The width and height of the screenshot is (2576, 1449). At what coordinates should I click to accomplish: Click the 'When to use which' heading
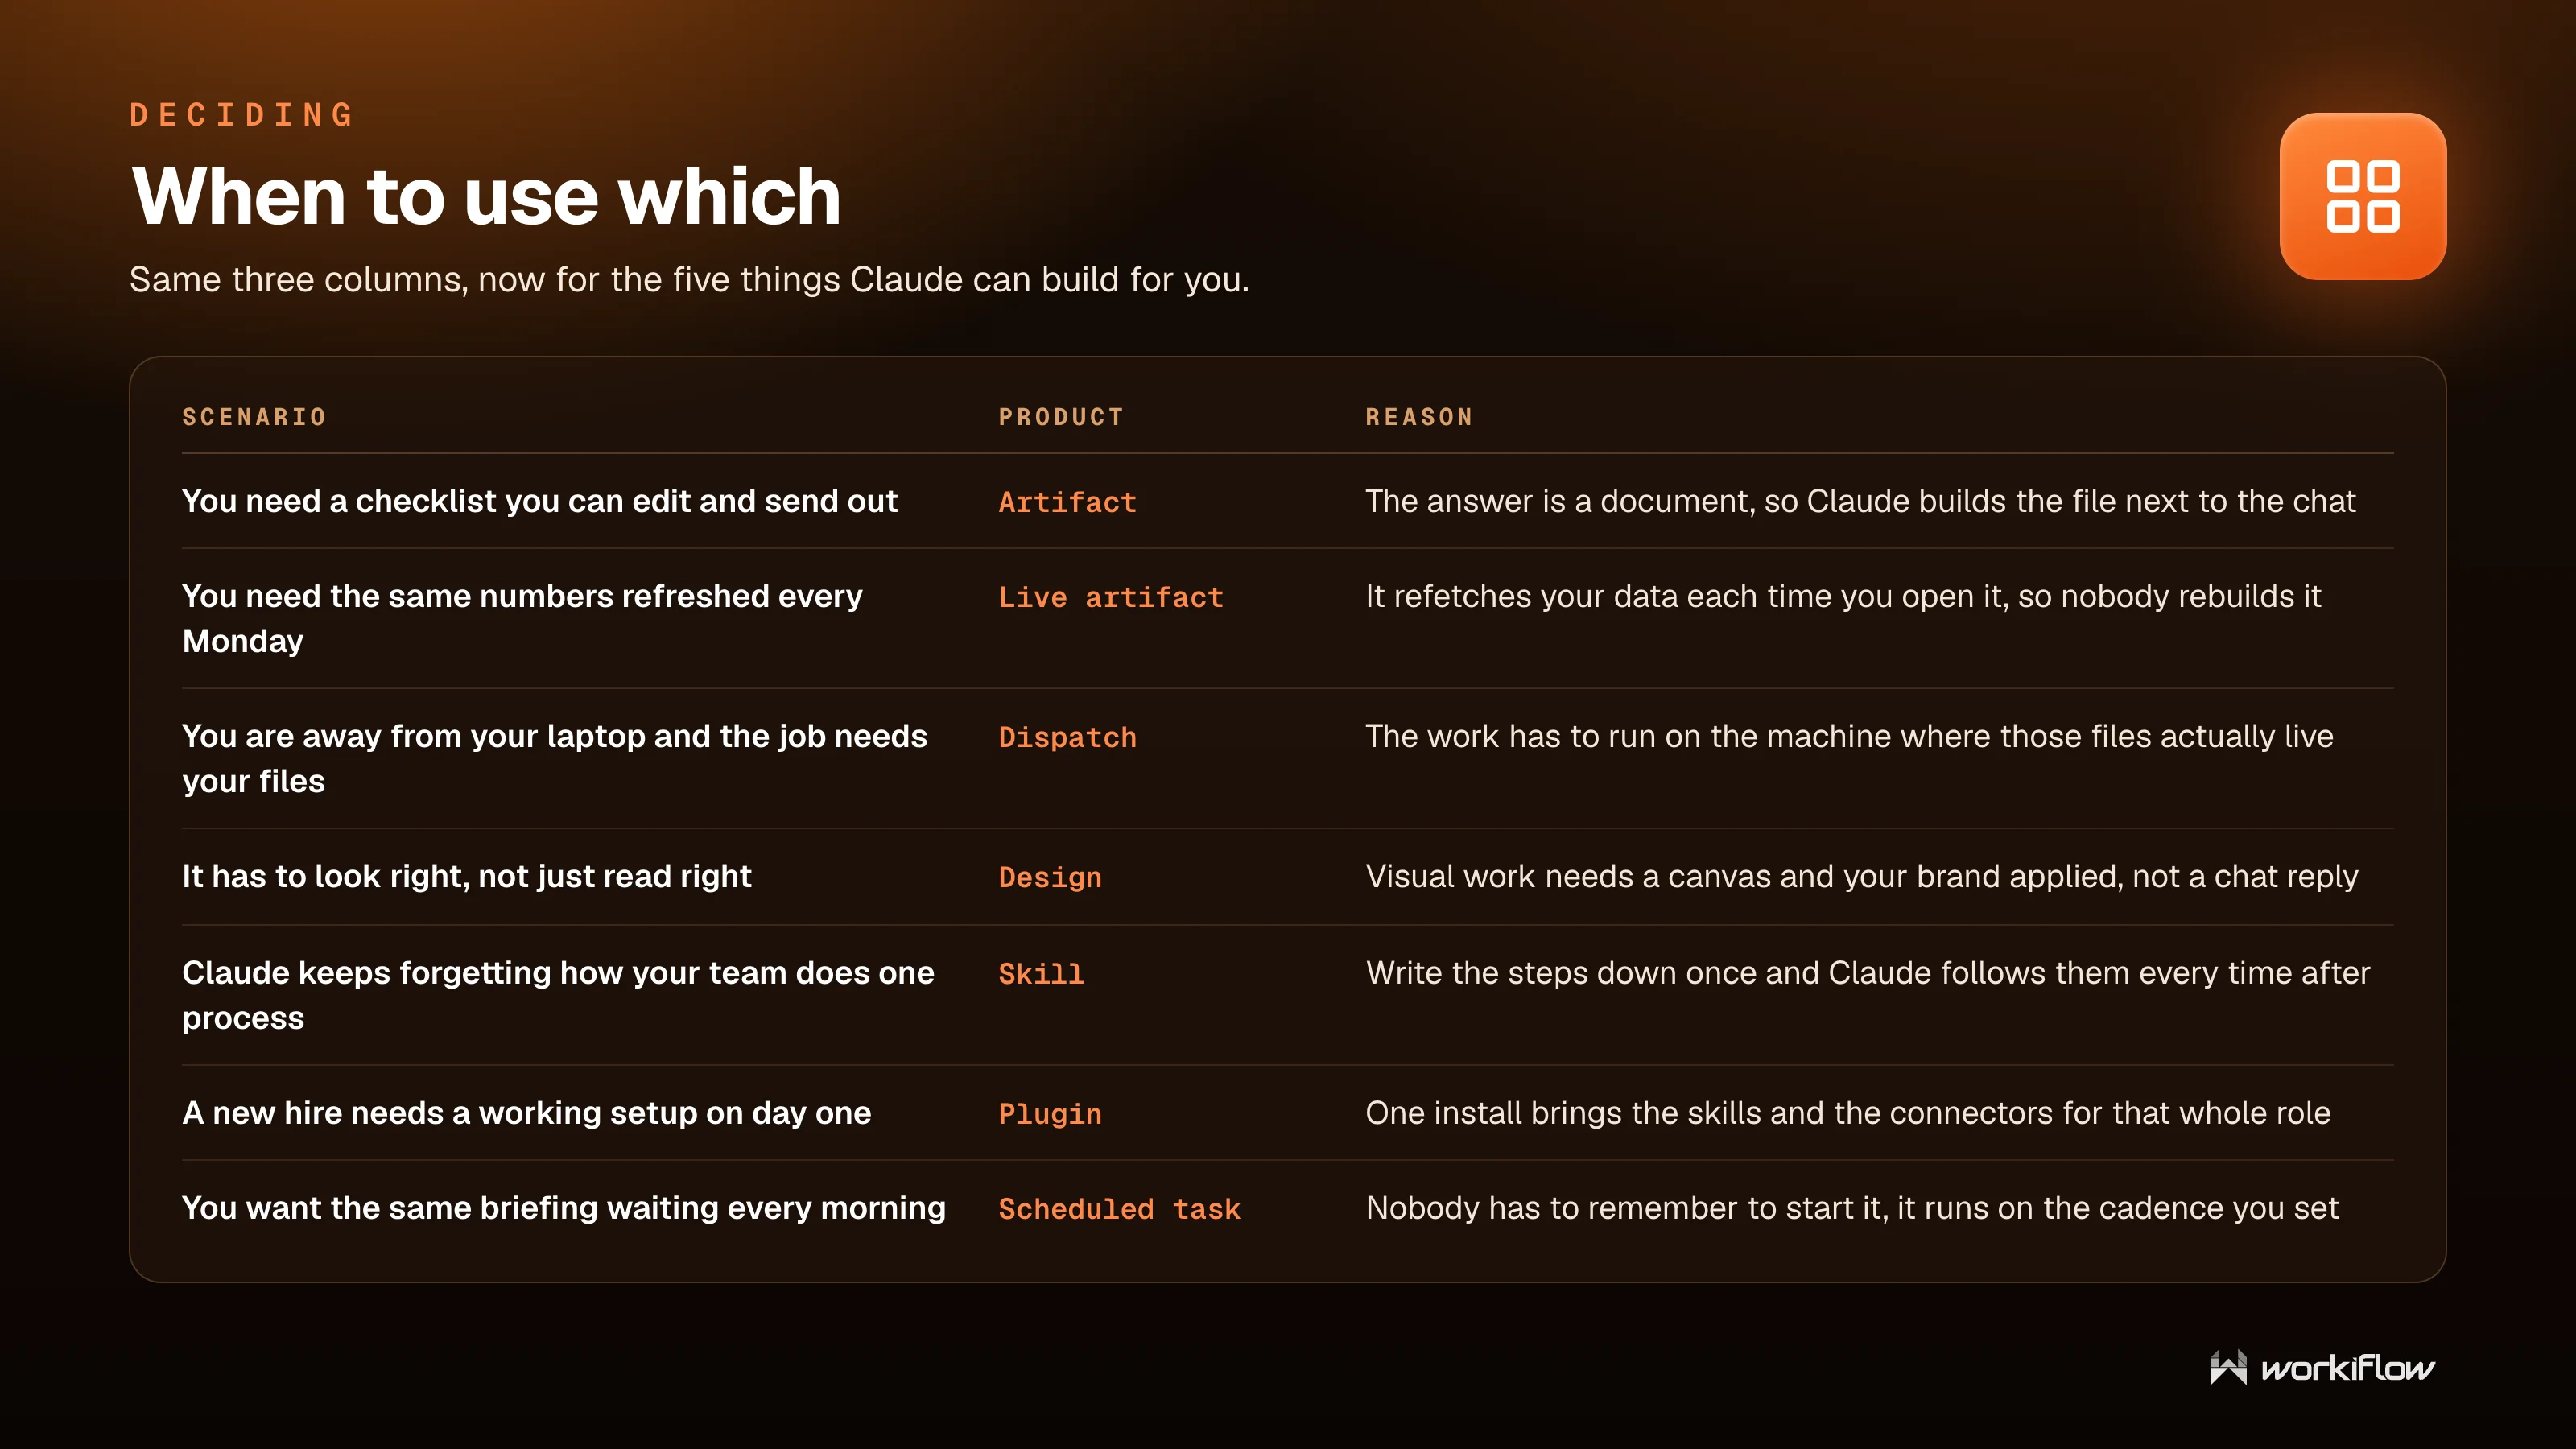coord(486,196)
